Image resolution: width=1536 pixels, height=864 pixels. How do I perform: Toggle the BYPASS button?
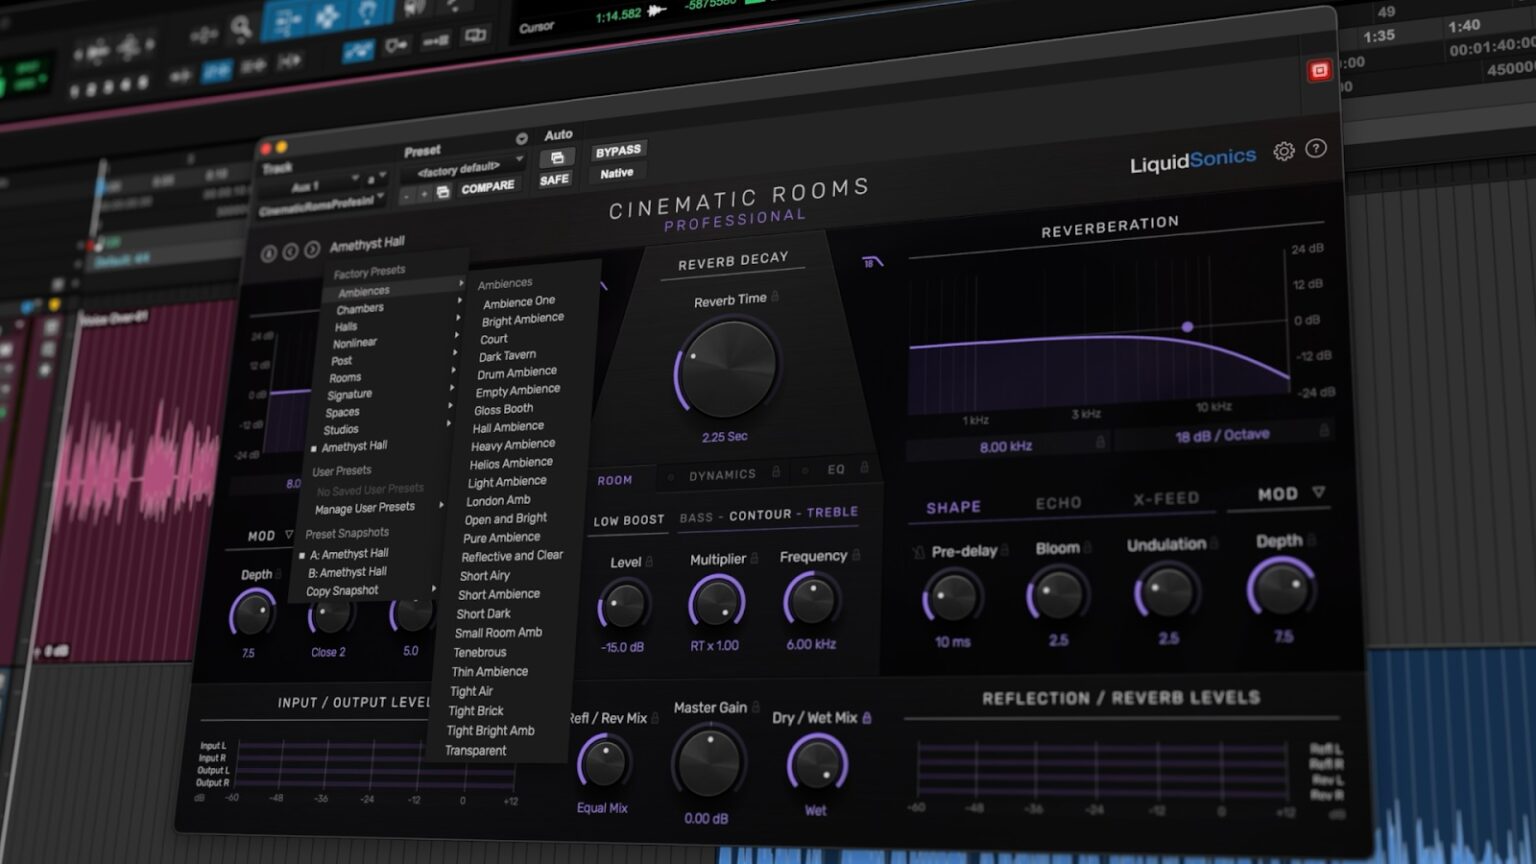click(x=618, y=150)
